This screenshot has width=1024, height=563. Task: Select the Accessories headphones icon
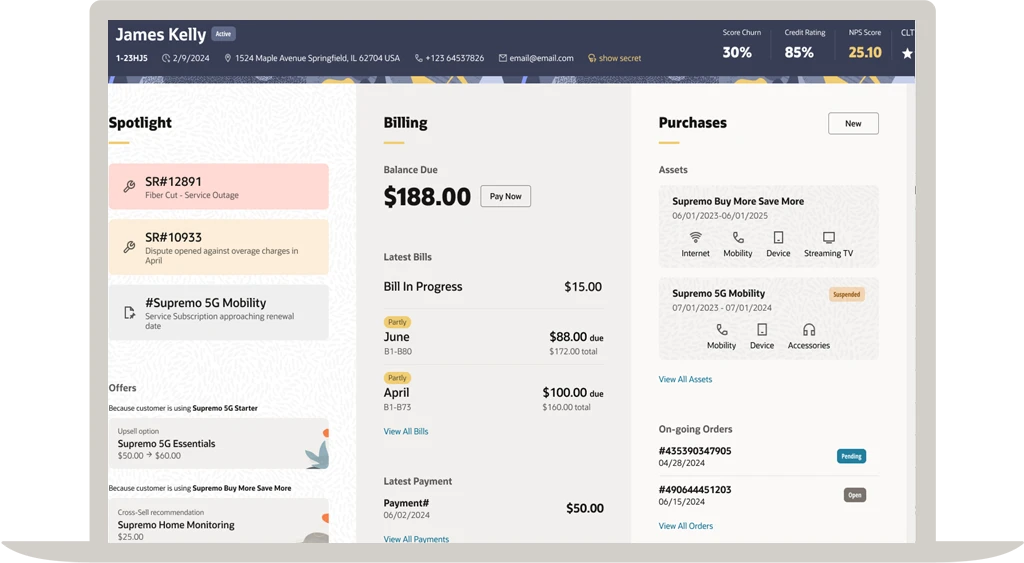[x=808, y=330]
